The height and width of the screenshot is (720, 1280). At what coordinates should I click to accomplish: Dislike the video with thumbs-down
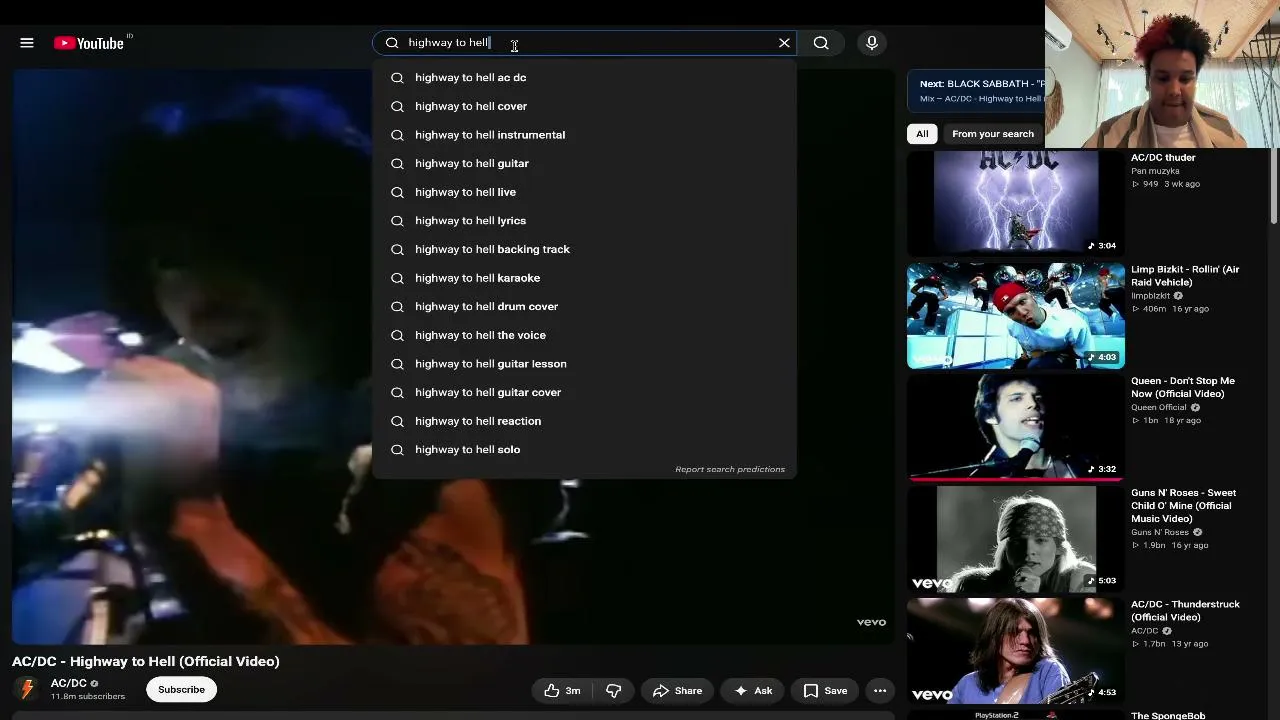tap(614, 691)
